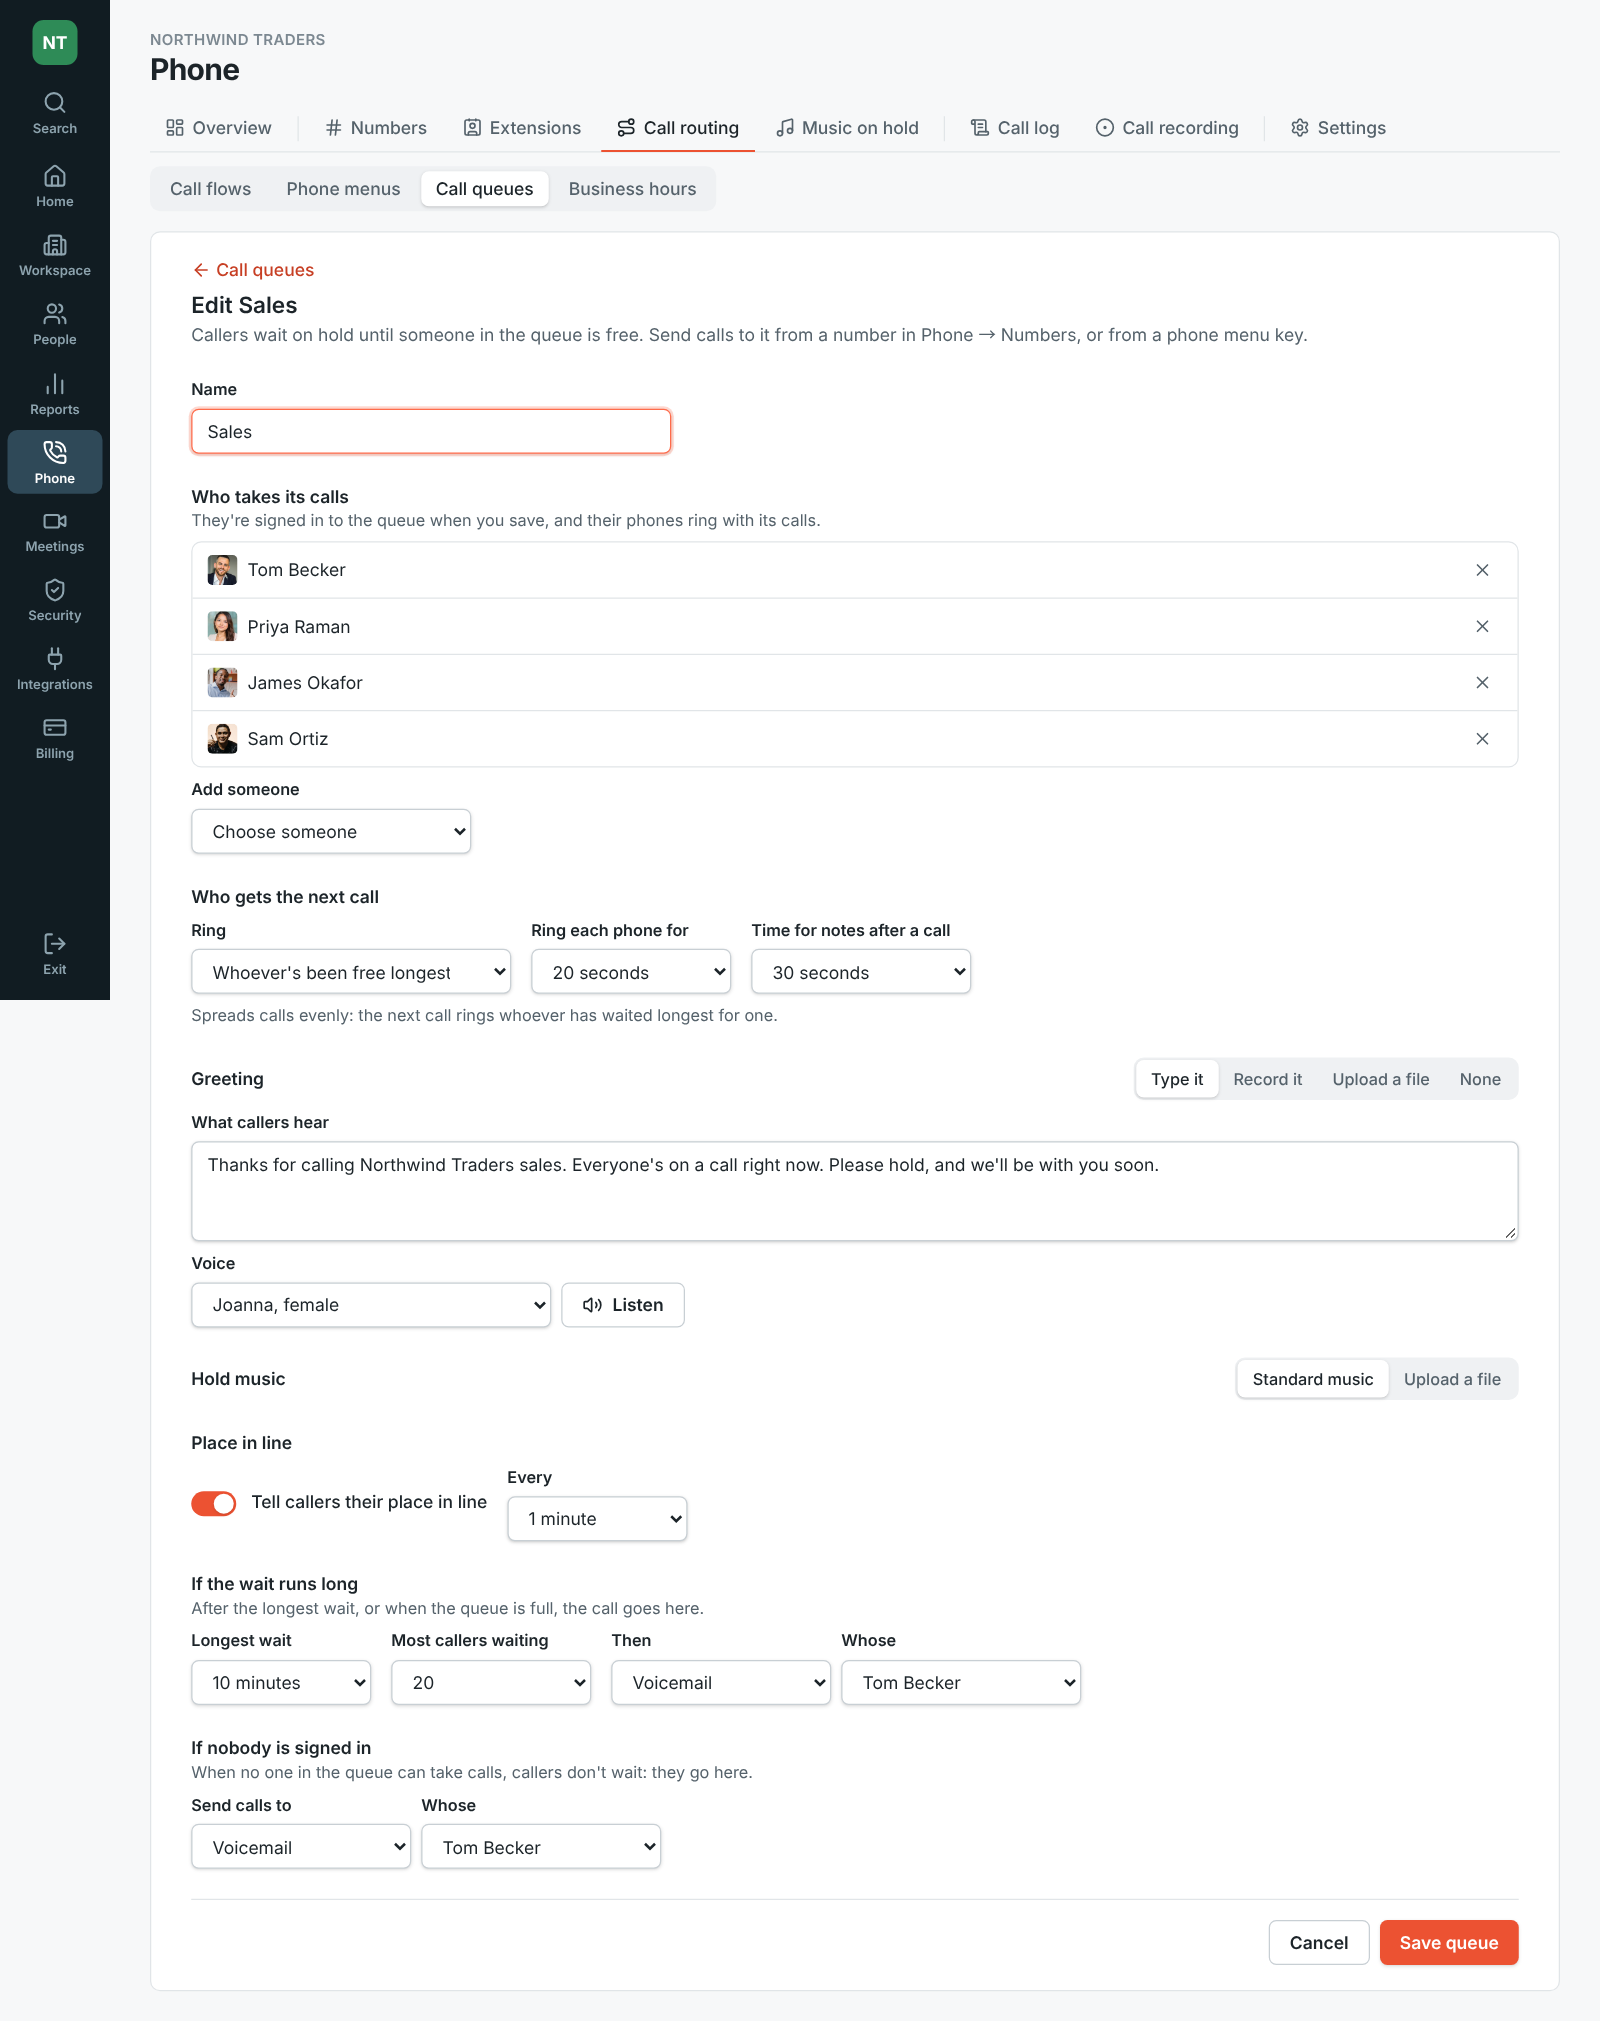Viewport: 1600px width, 2021px height.
Task: Click the NT workspace logo
Action: [x=55, y=43]
